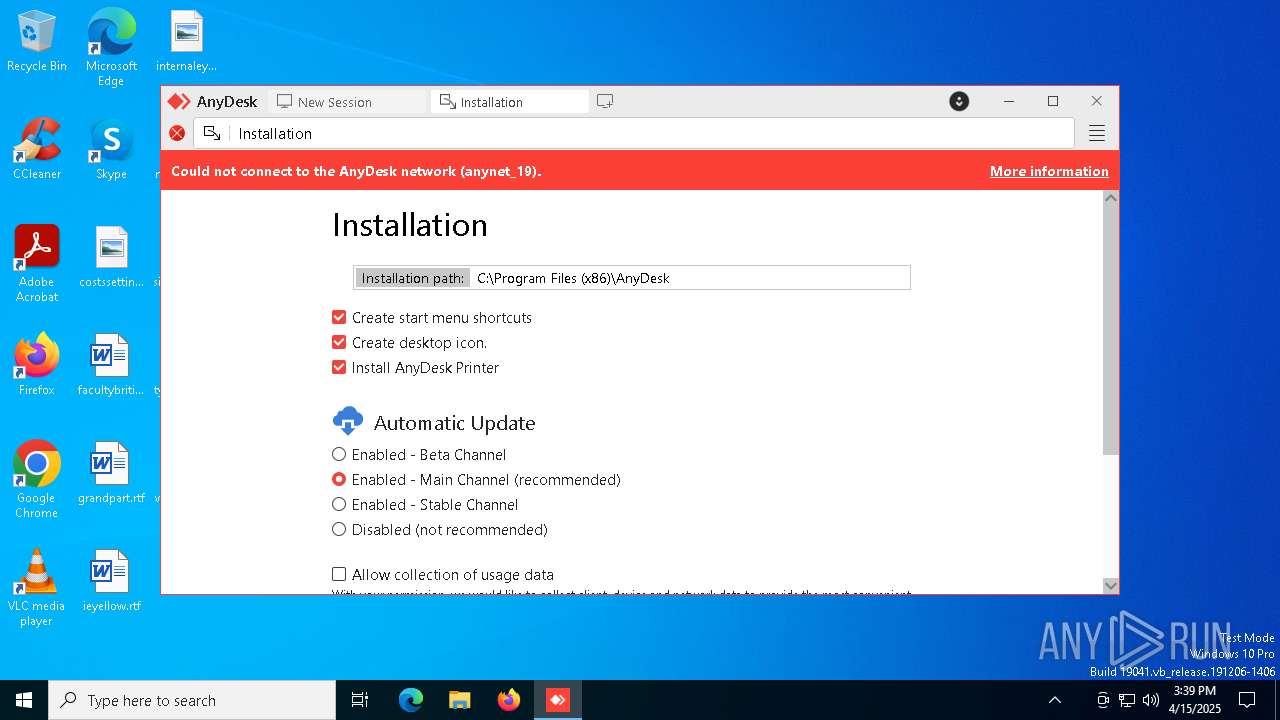Open the notification center icon
Image resolution: width=1280 pixels, height=720 pixels.
tap(1247, 700)
